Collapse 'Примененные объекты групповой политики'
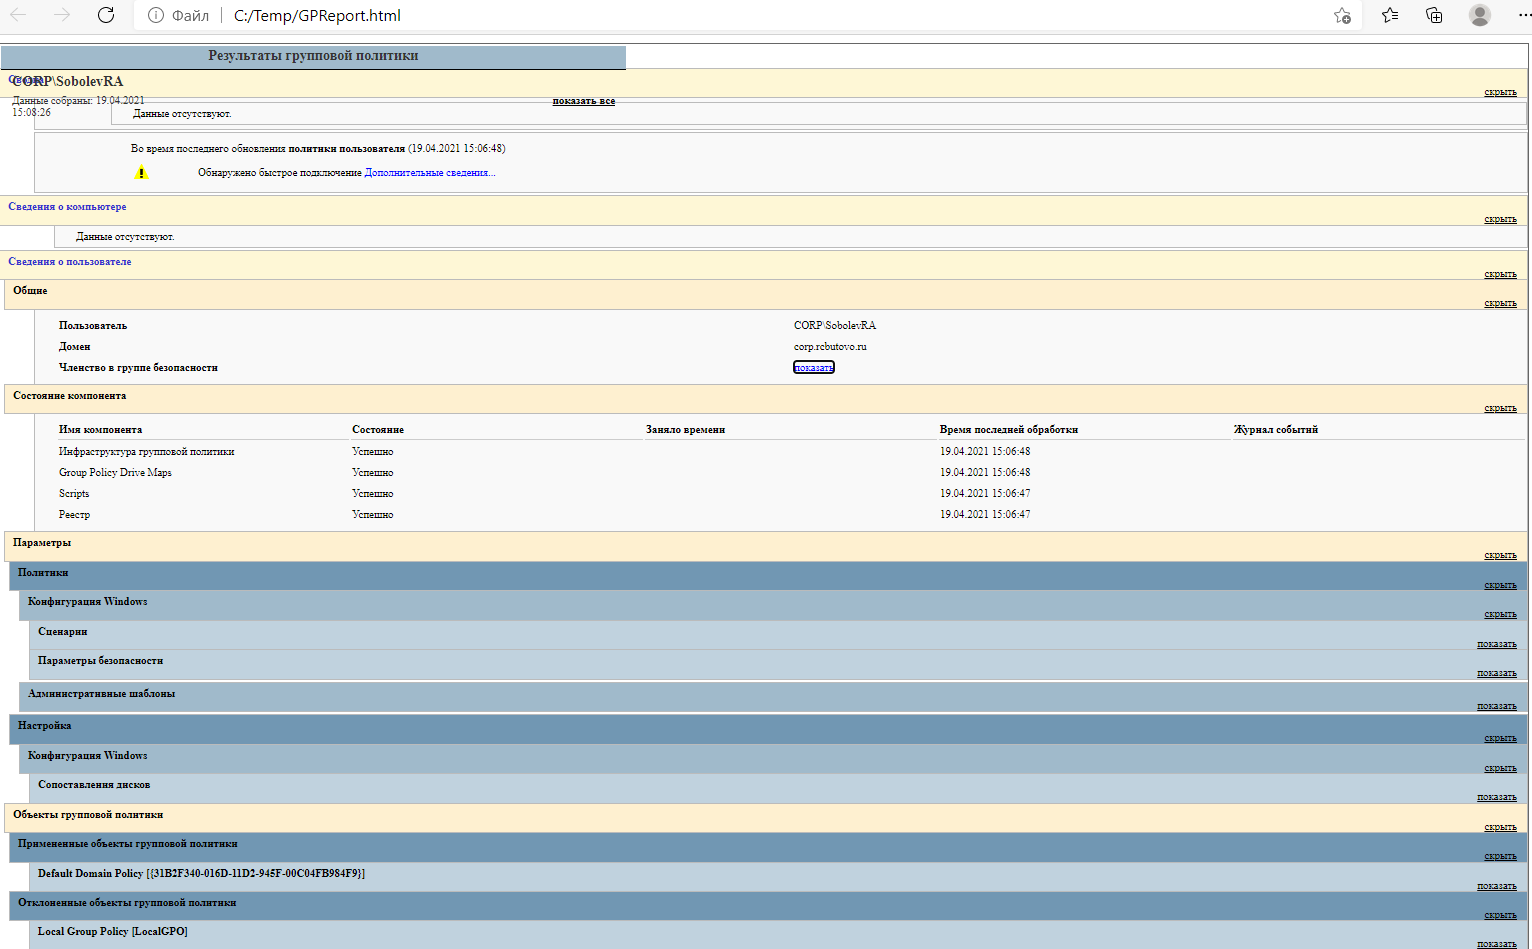1532x949 pixels. click(1500, 856)
